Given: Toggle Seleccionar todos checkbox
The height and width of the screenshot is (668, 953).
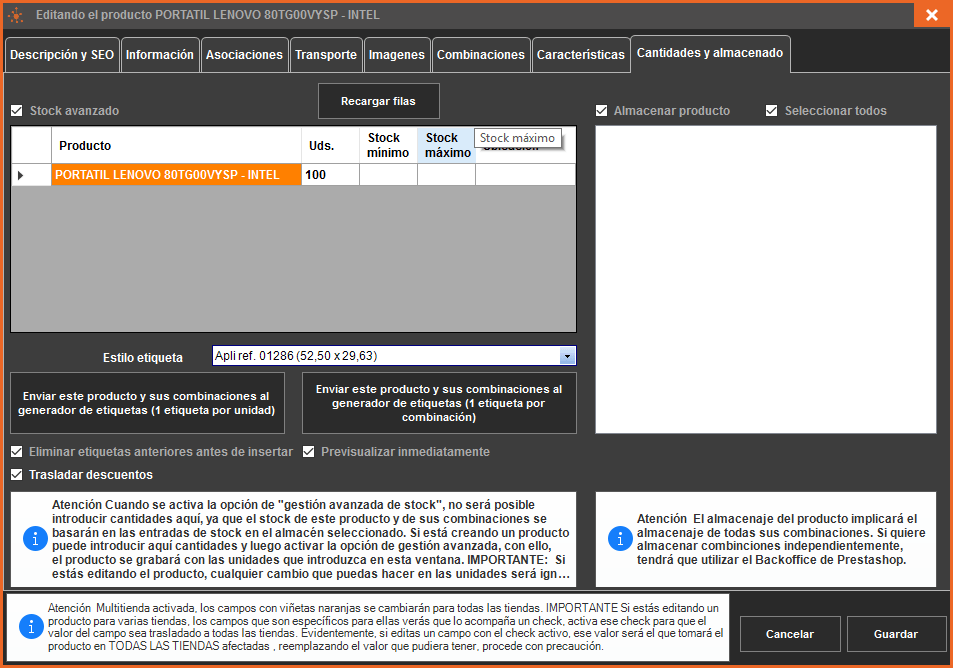Looking at the screenshot, I should tap(772, 111).
